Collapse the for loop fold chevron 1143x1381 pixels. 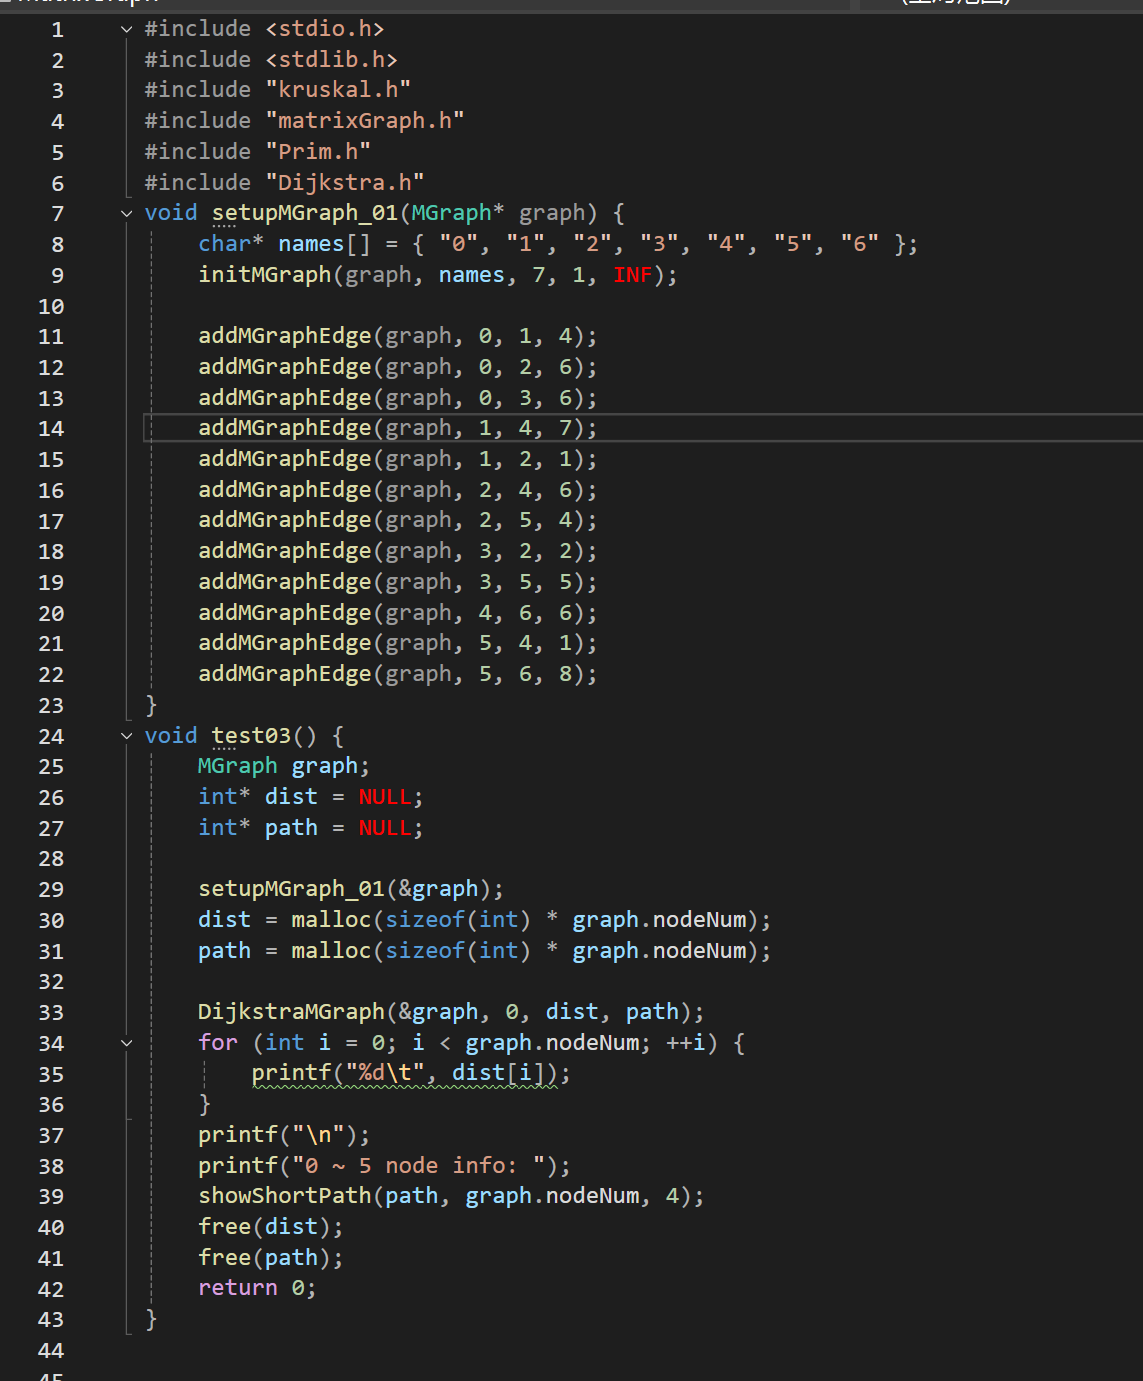[127, 1043]
